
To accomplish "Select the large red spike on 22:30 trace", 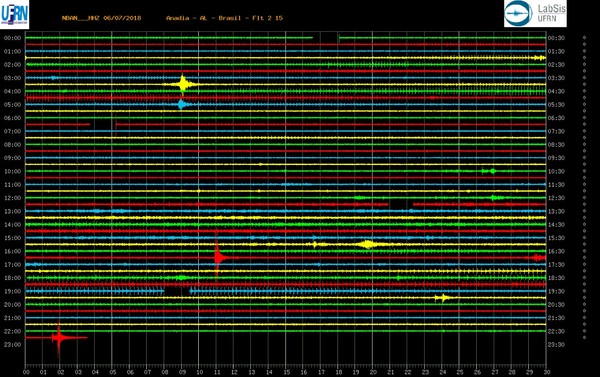I will click(x=59, y=338).
